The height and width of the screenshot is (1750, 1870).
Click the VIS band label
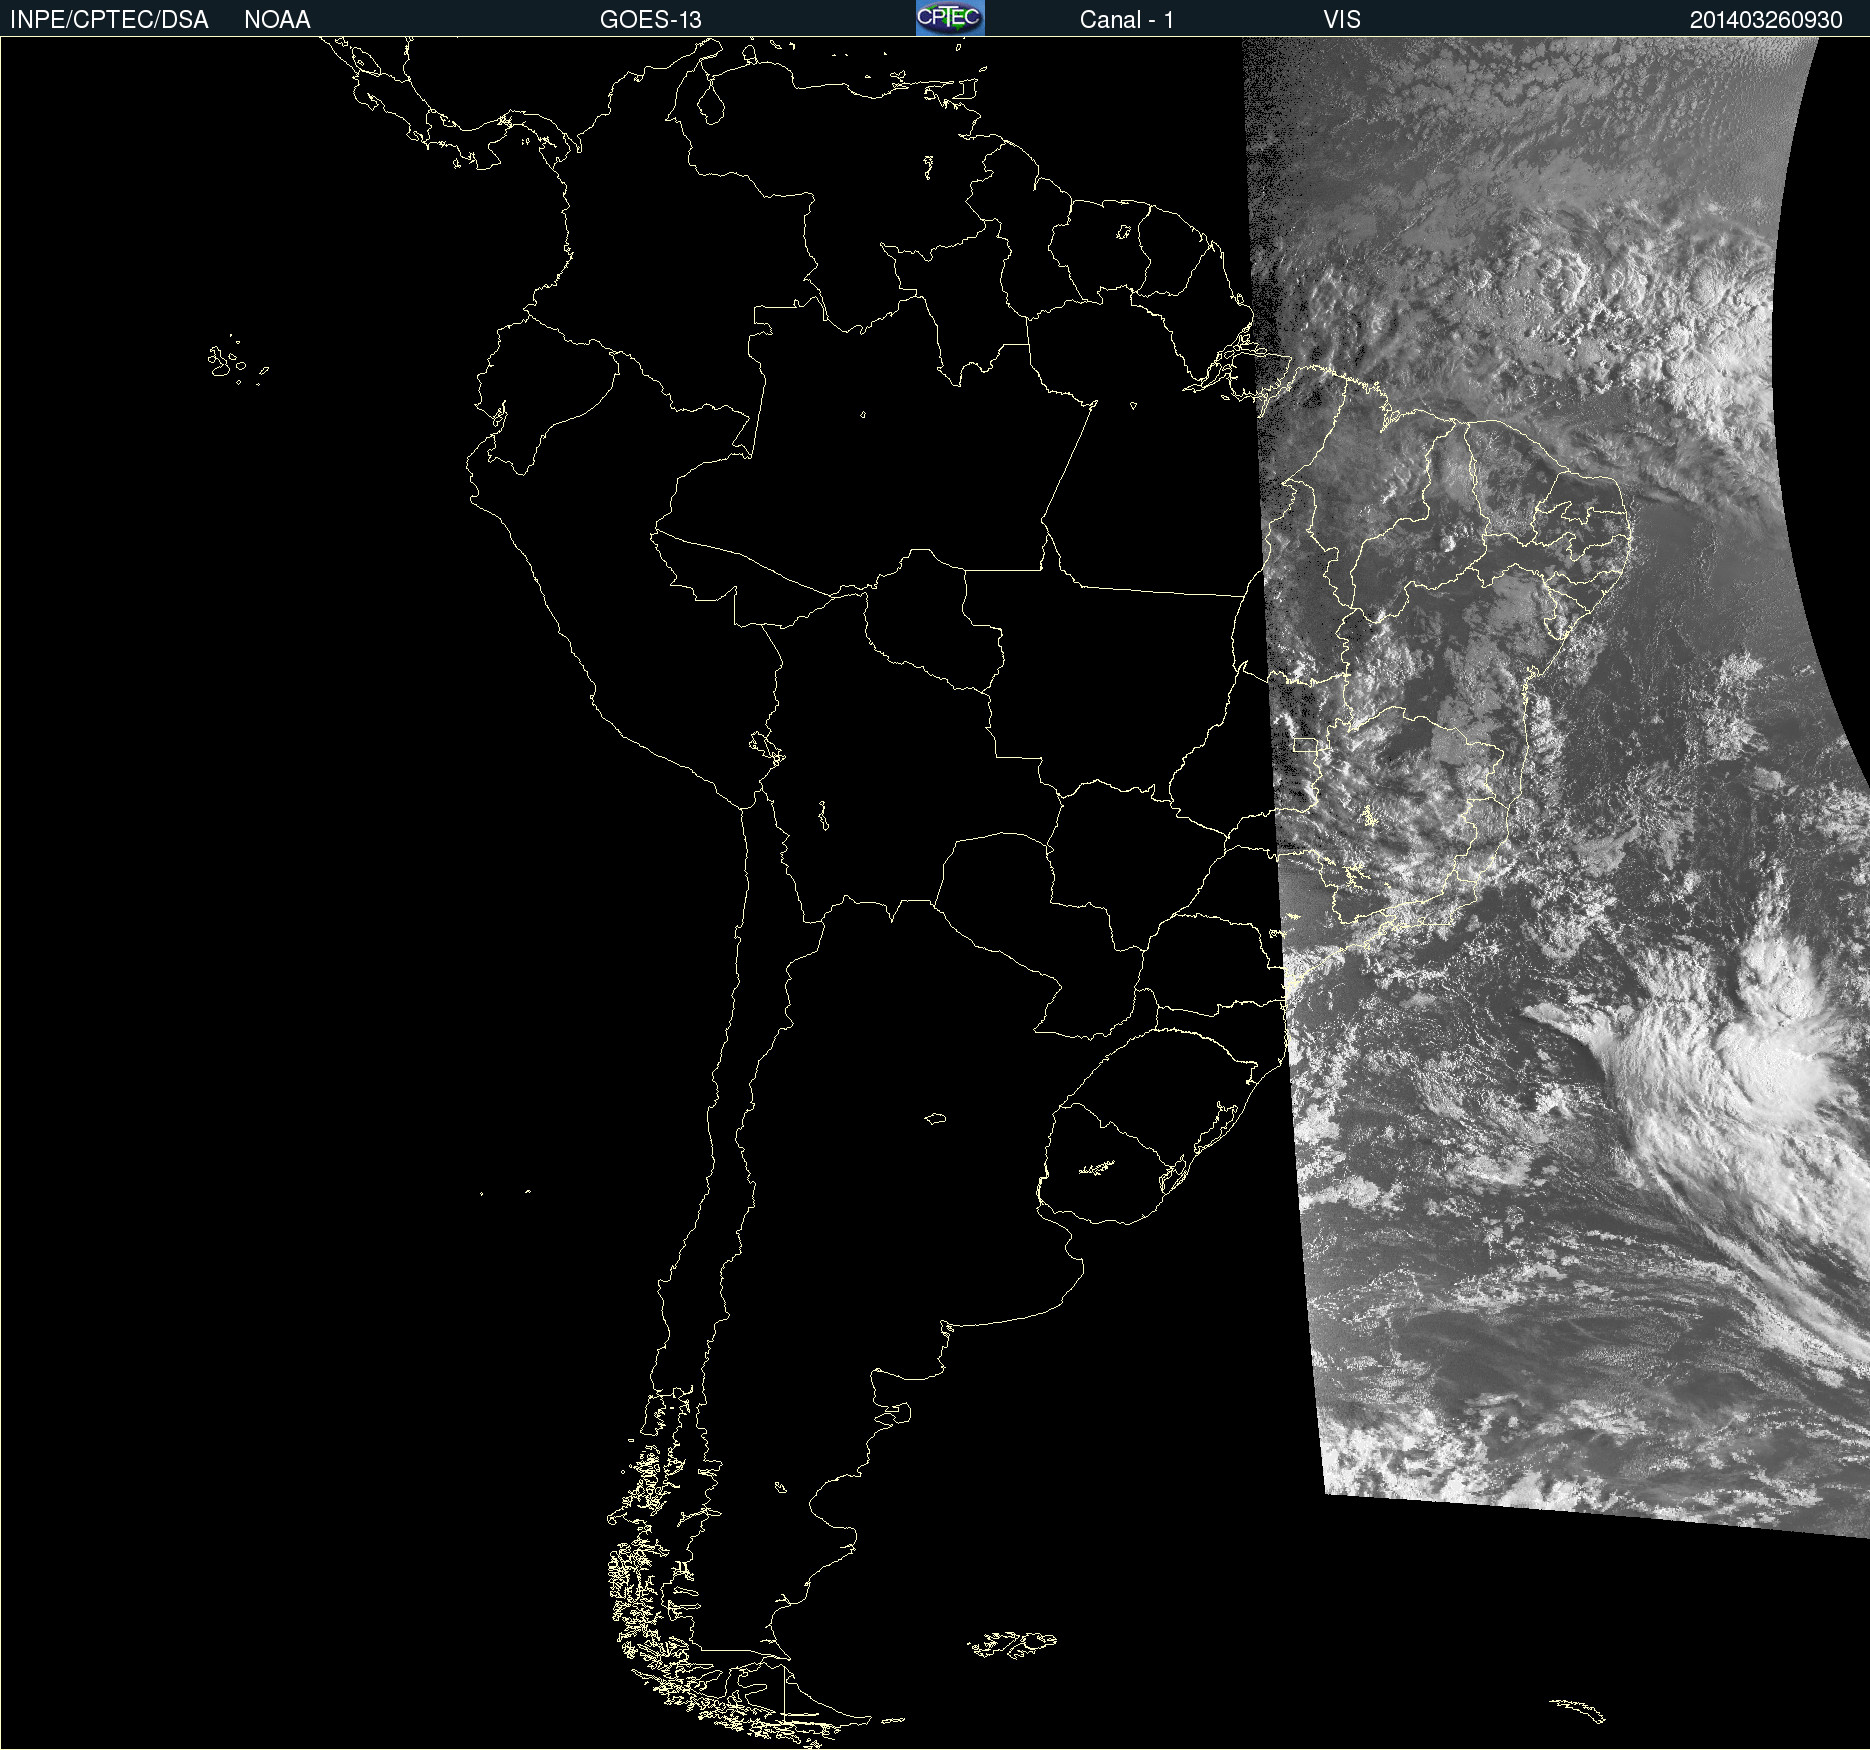point(1342,20)
